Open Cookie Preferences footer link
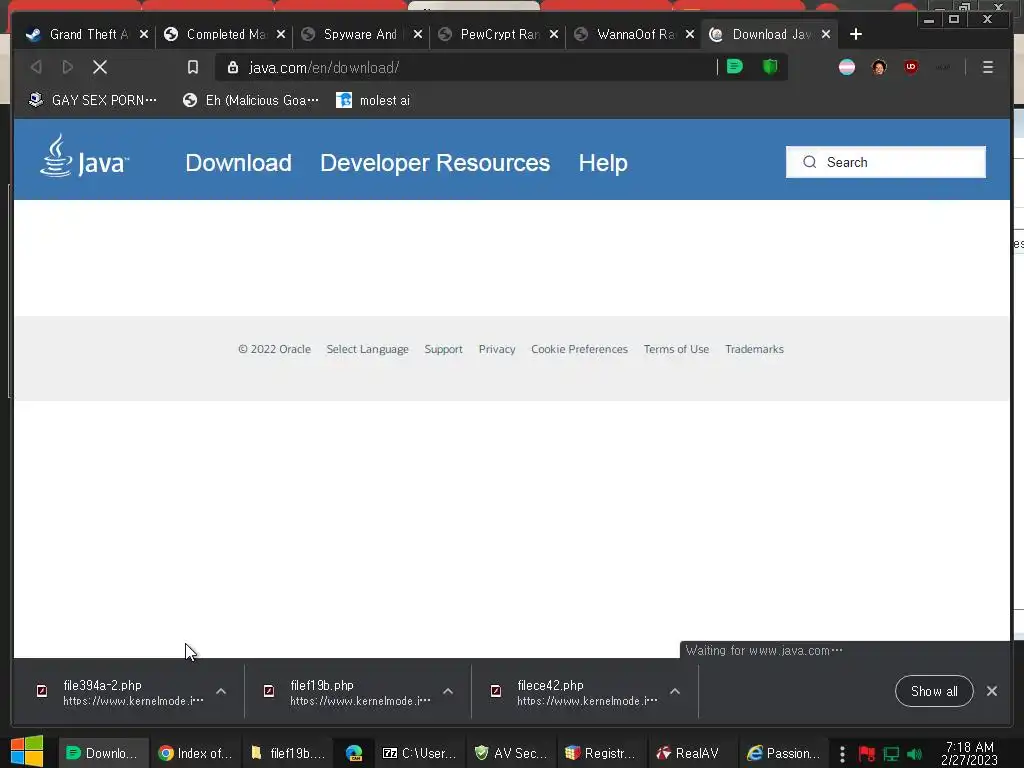 (x=579, y=349)
